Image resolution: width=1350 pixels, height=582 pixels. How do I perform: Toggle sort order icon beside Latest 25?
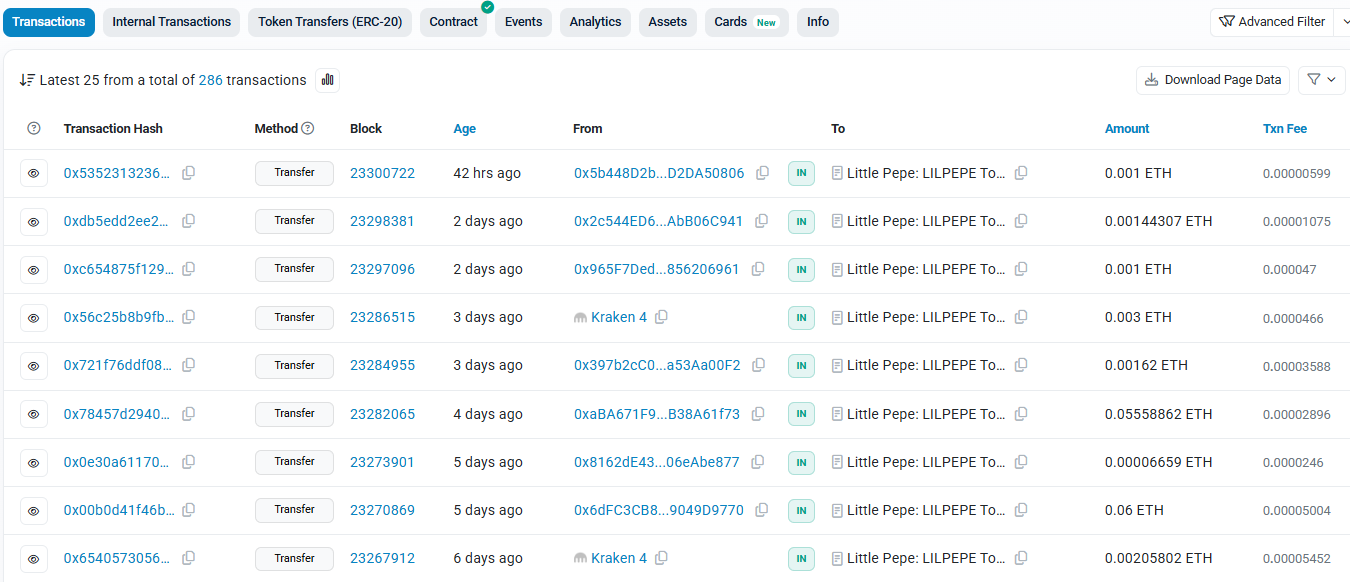pos(27,80)
